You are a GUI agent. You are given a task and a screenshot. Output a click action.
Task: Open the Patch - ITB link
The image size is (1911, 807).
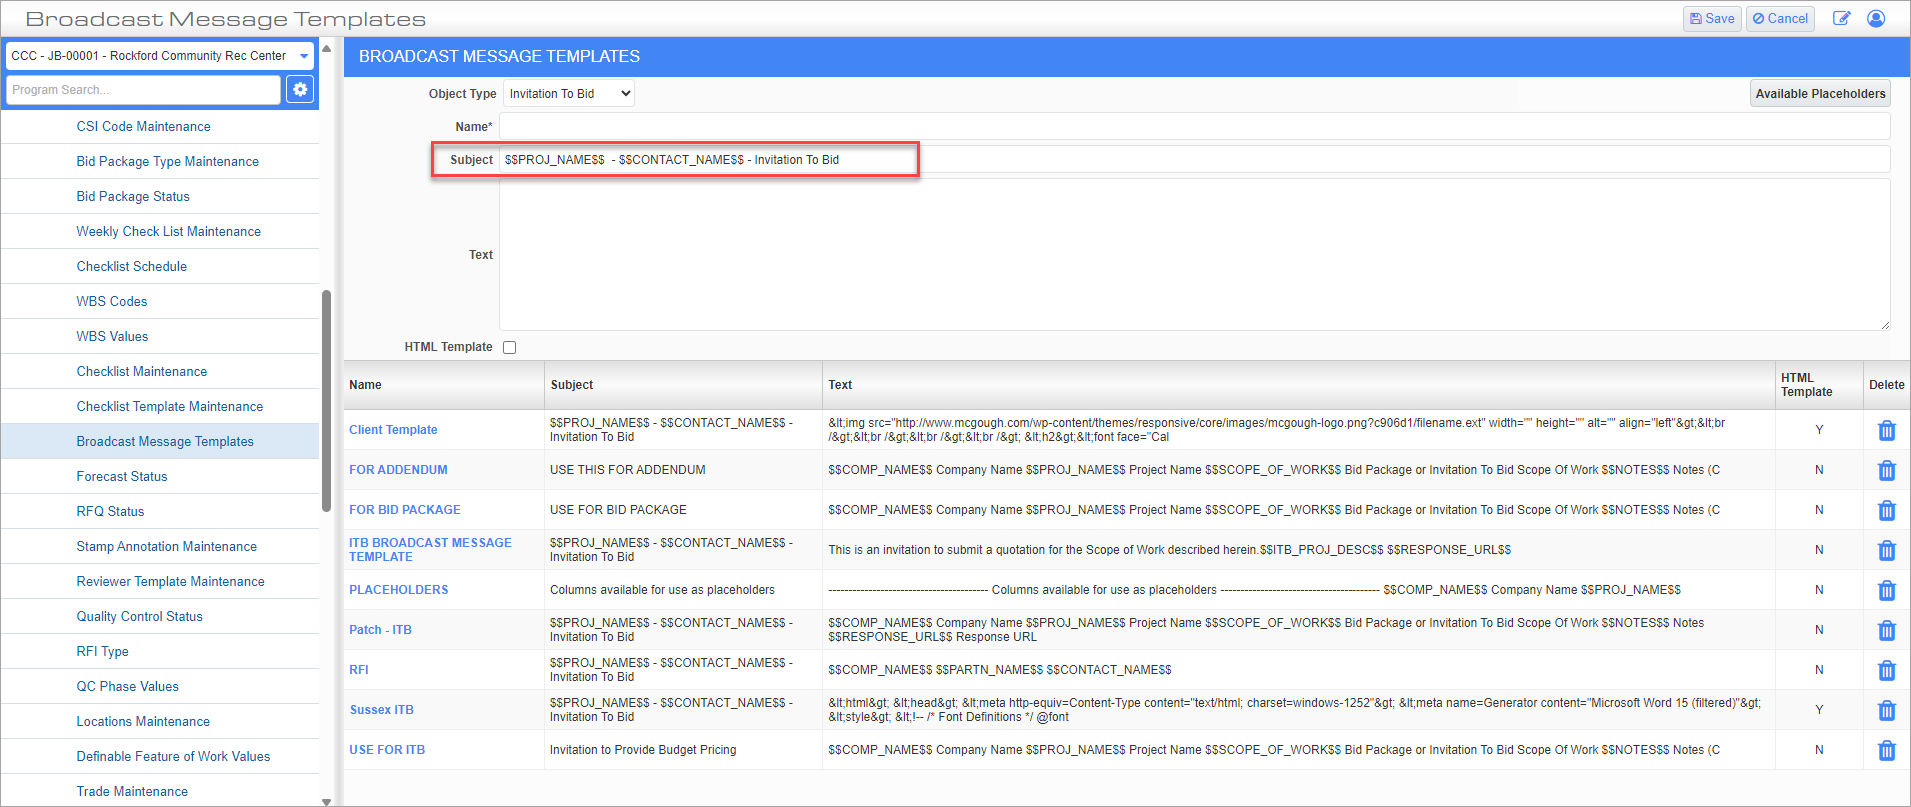[x=380, y=630]
